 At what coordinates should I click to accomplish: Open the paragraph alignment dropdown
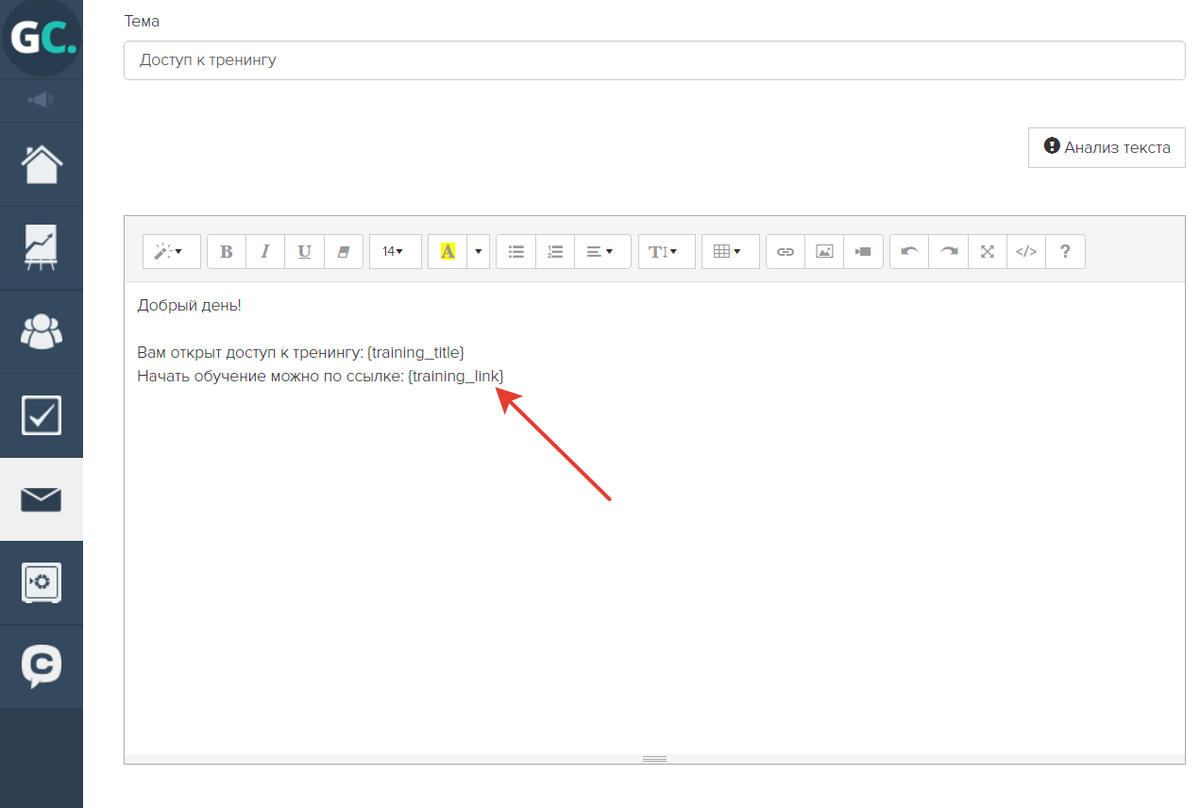[603, 252]
